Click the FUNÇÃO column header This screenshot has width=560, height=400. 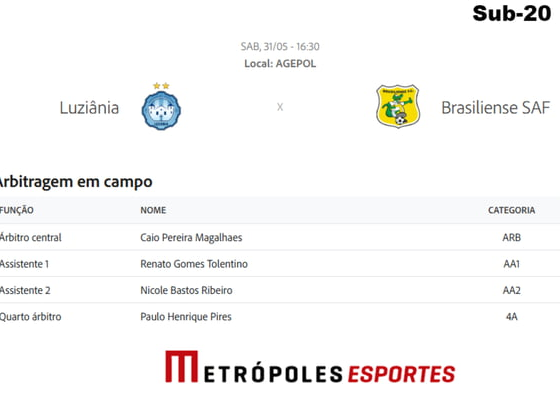[x=16, y=210]
